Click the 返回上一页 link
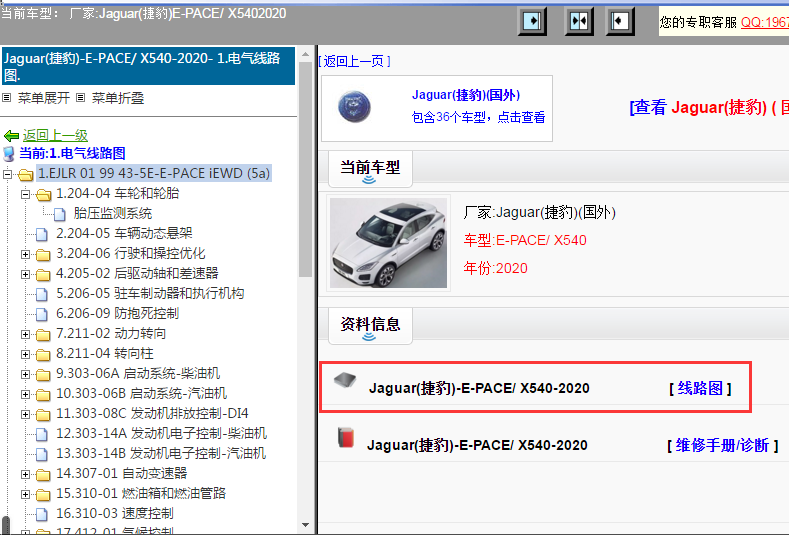Viewport: 789px width, 535px height. tap(354, 61)
